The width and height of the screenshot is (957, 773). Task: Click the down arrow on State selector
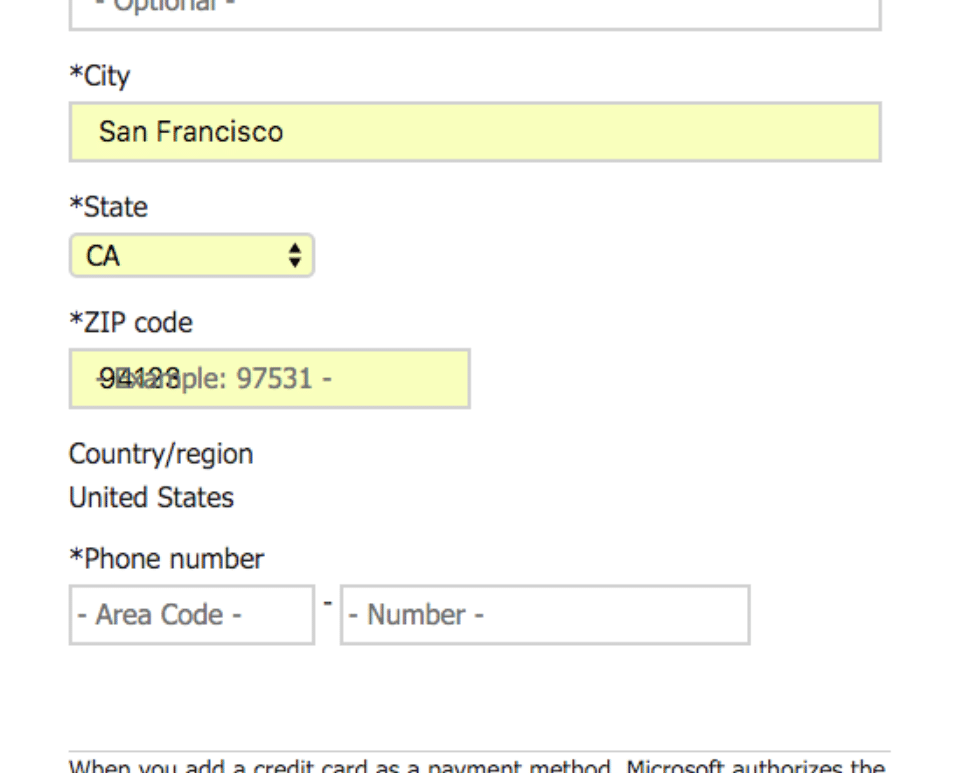(x=297, y=260)
